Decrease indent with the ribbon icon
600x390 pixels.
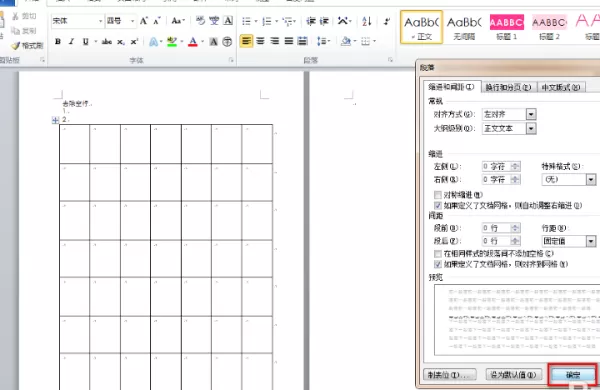click(x=311, y=21)
